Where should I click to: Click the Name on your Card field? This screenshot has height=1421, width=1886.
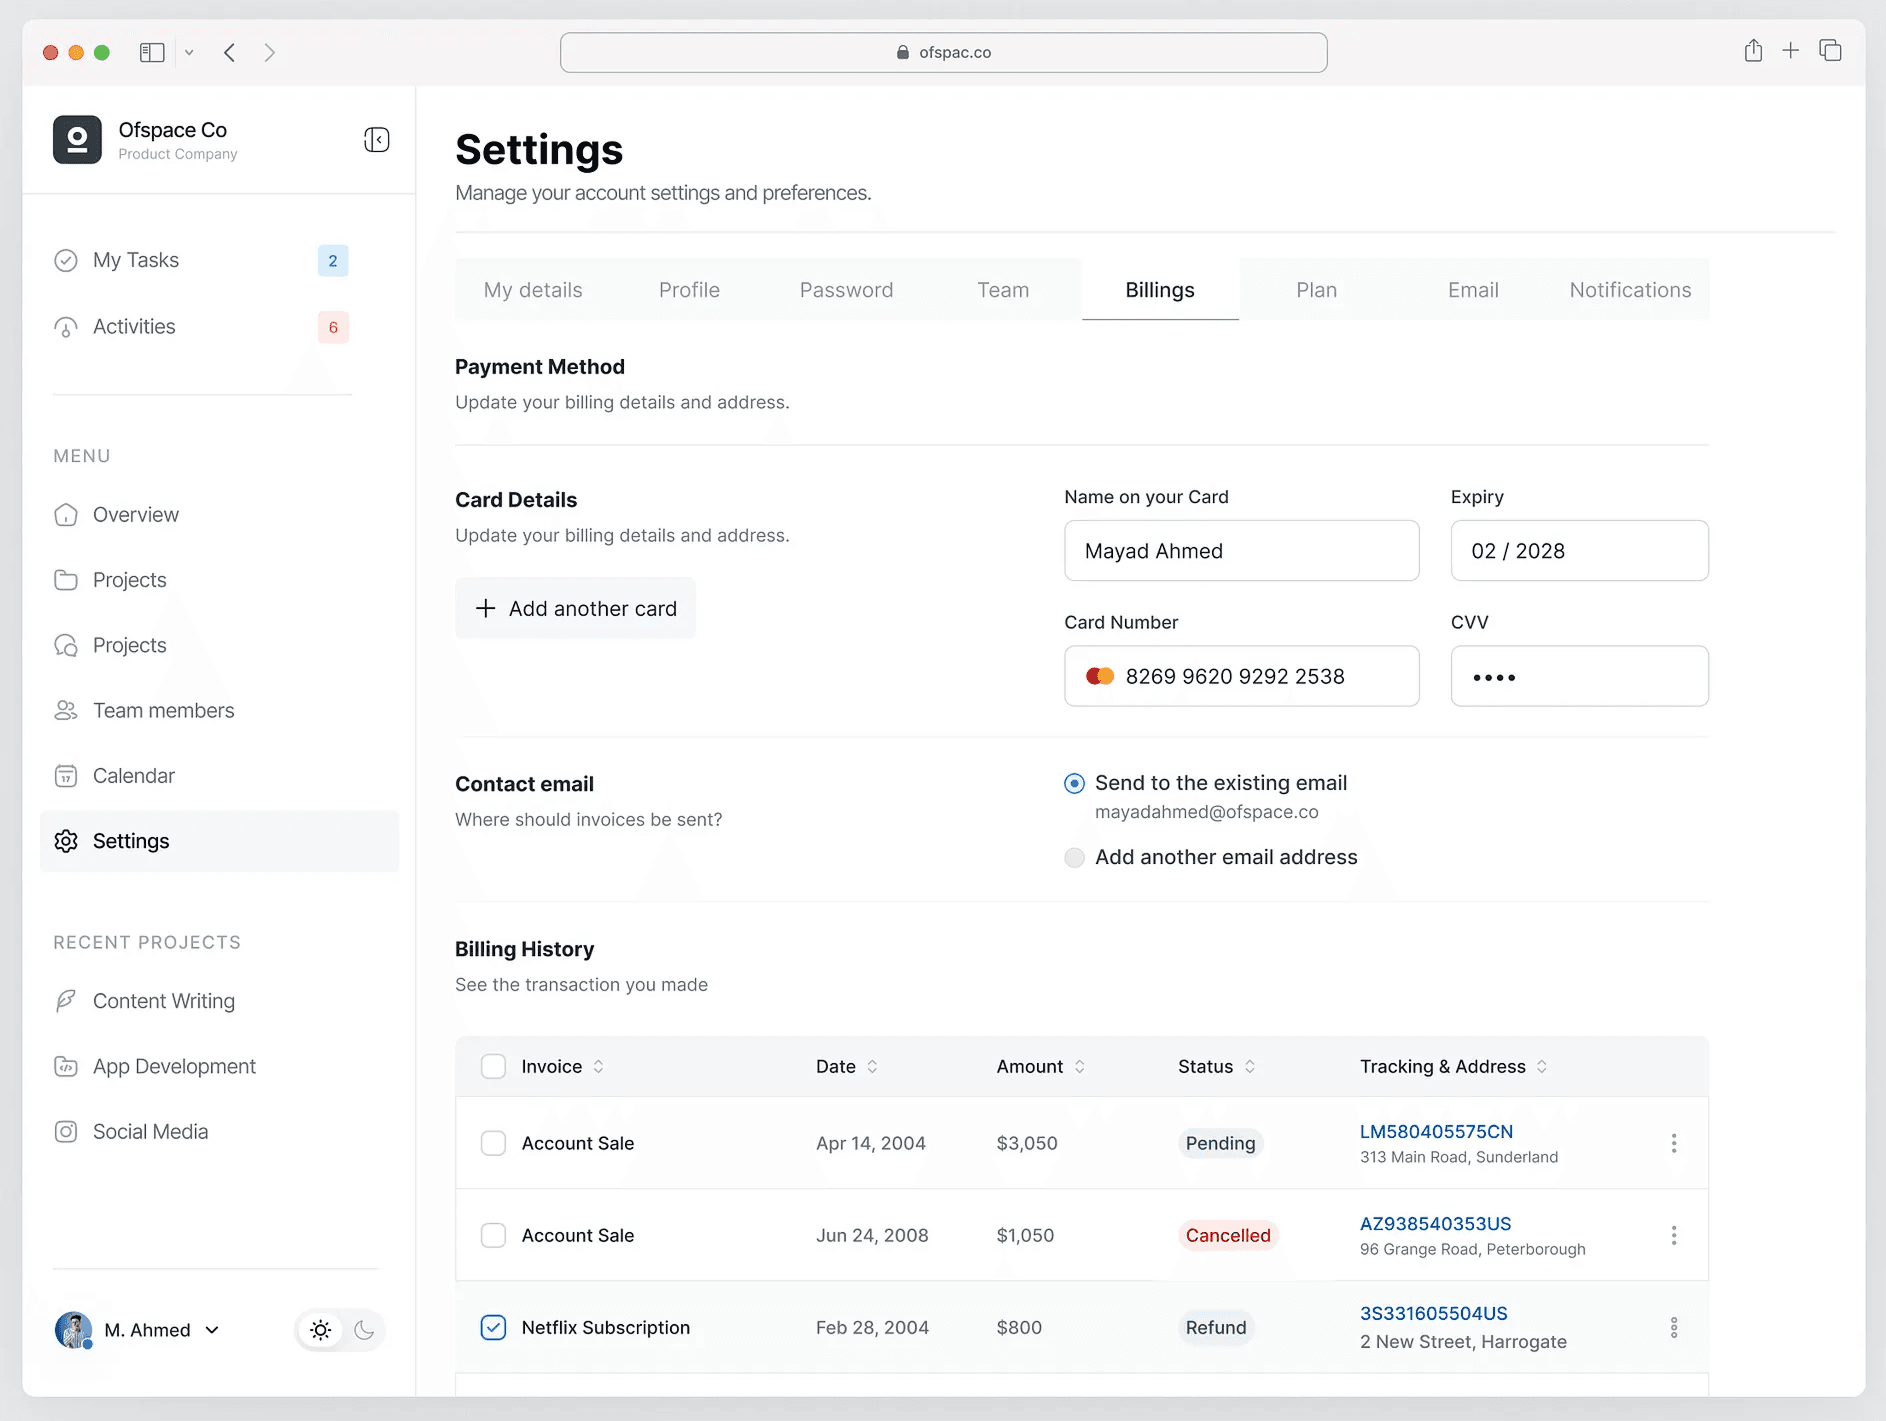(x=1242, y=551)
